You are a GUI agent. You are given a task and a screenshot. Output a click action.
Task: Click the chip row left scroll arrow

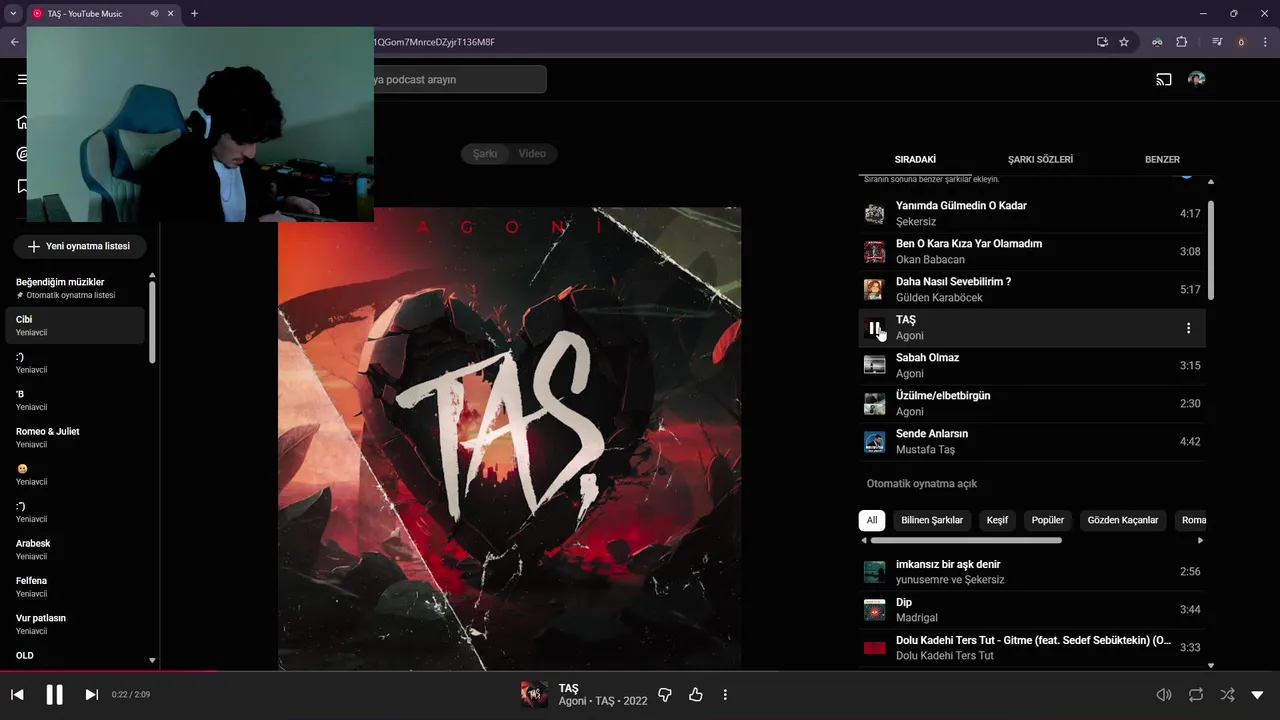tap(864, 540)
